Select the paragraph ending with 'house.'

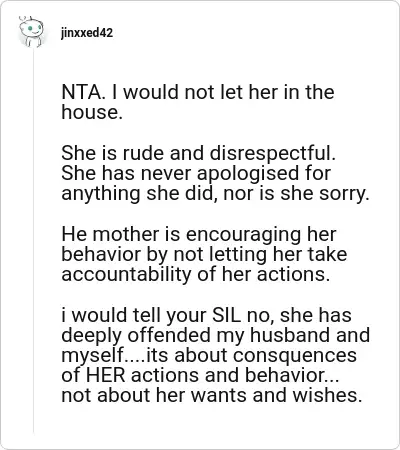point(198,102)
